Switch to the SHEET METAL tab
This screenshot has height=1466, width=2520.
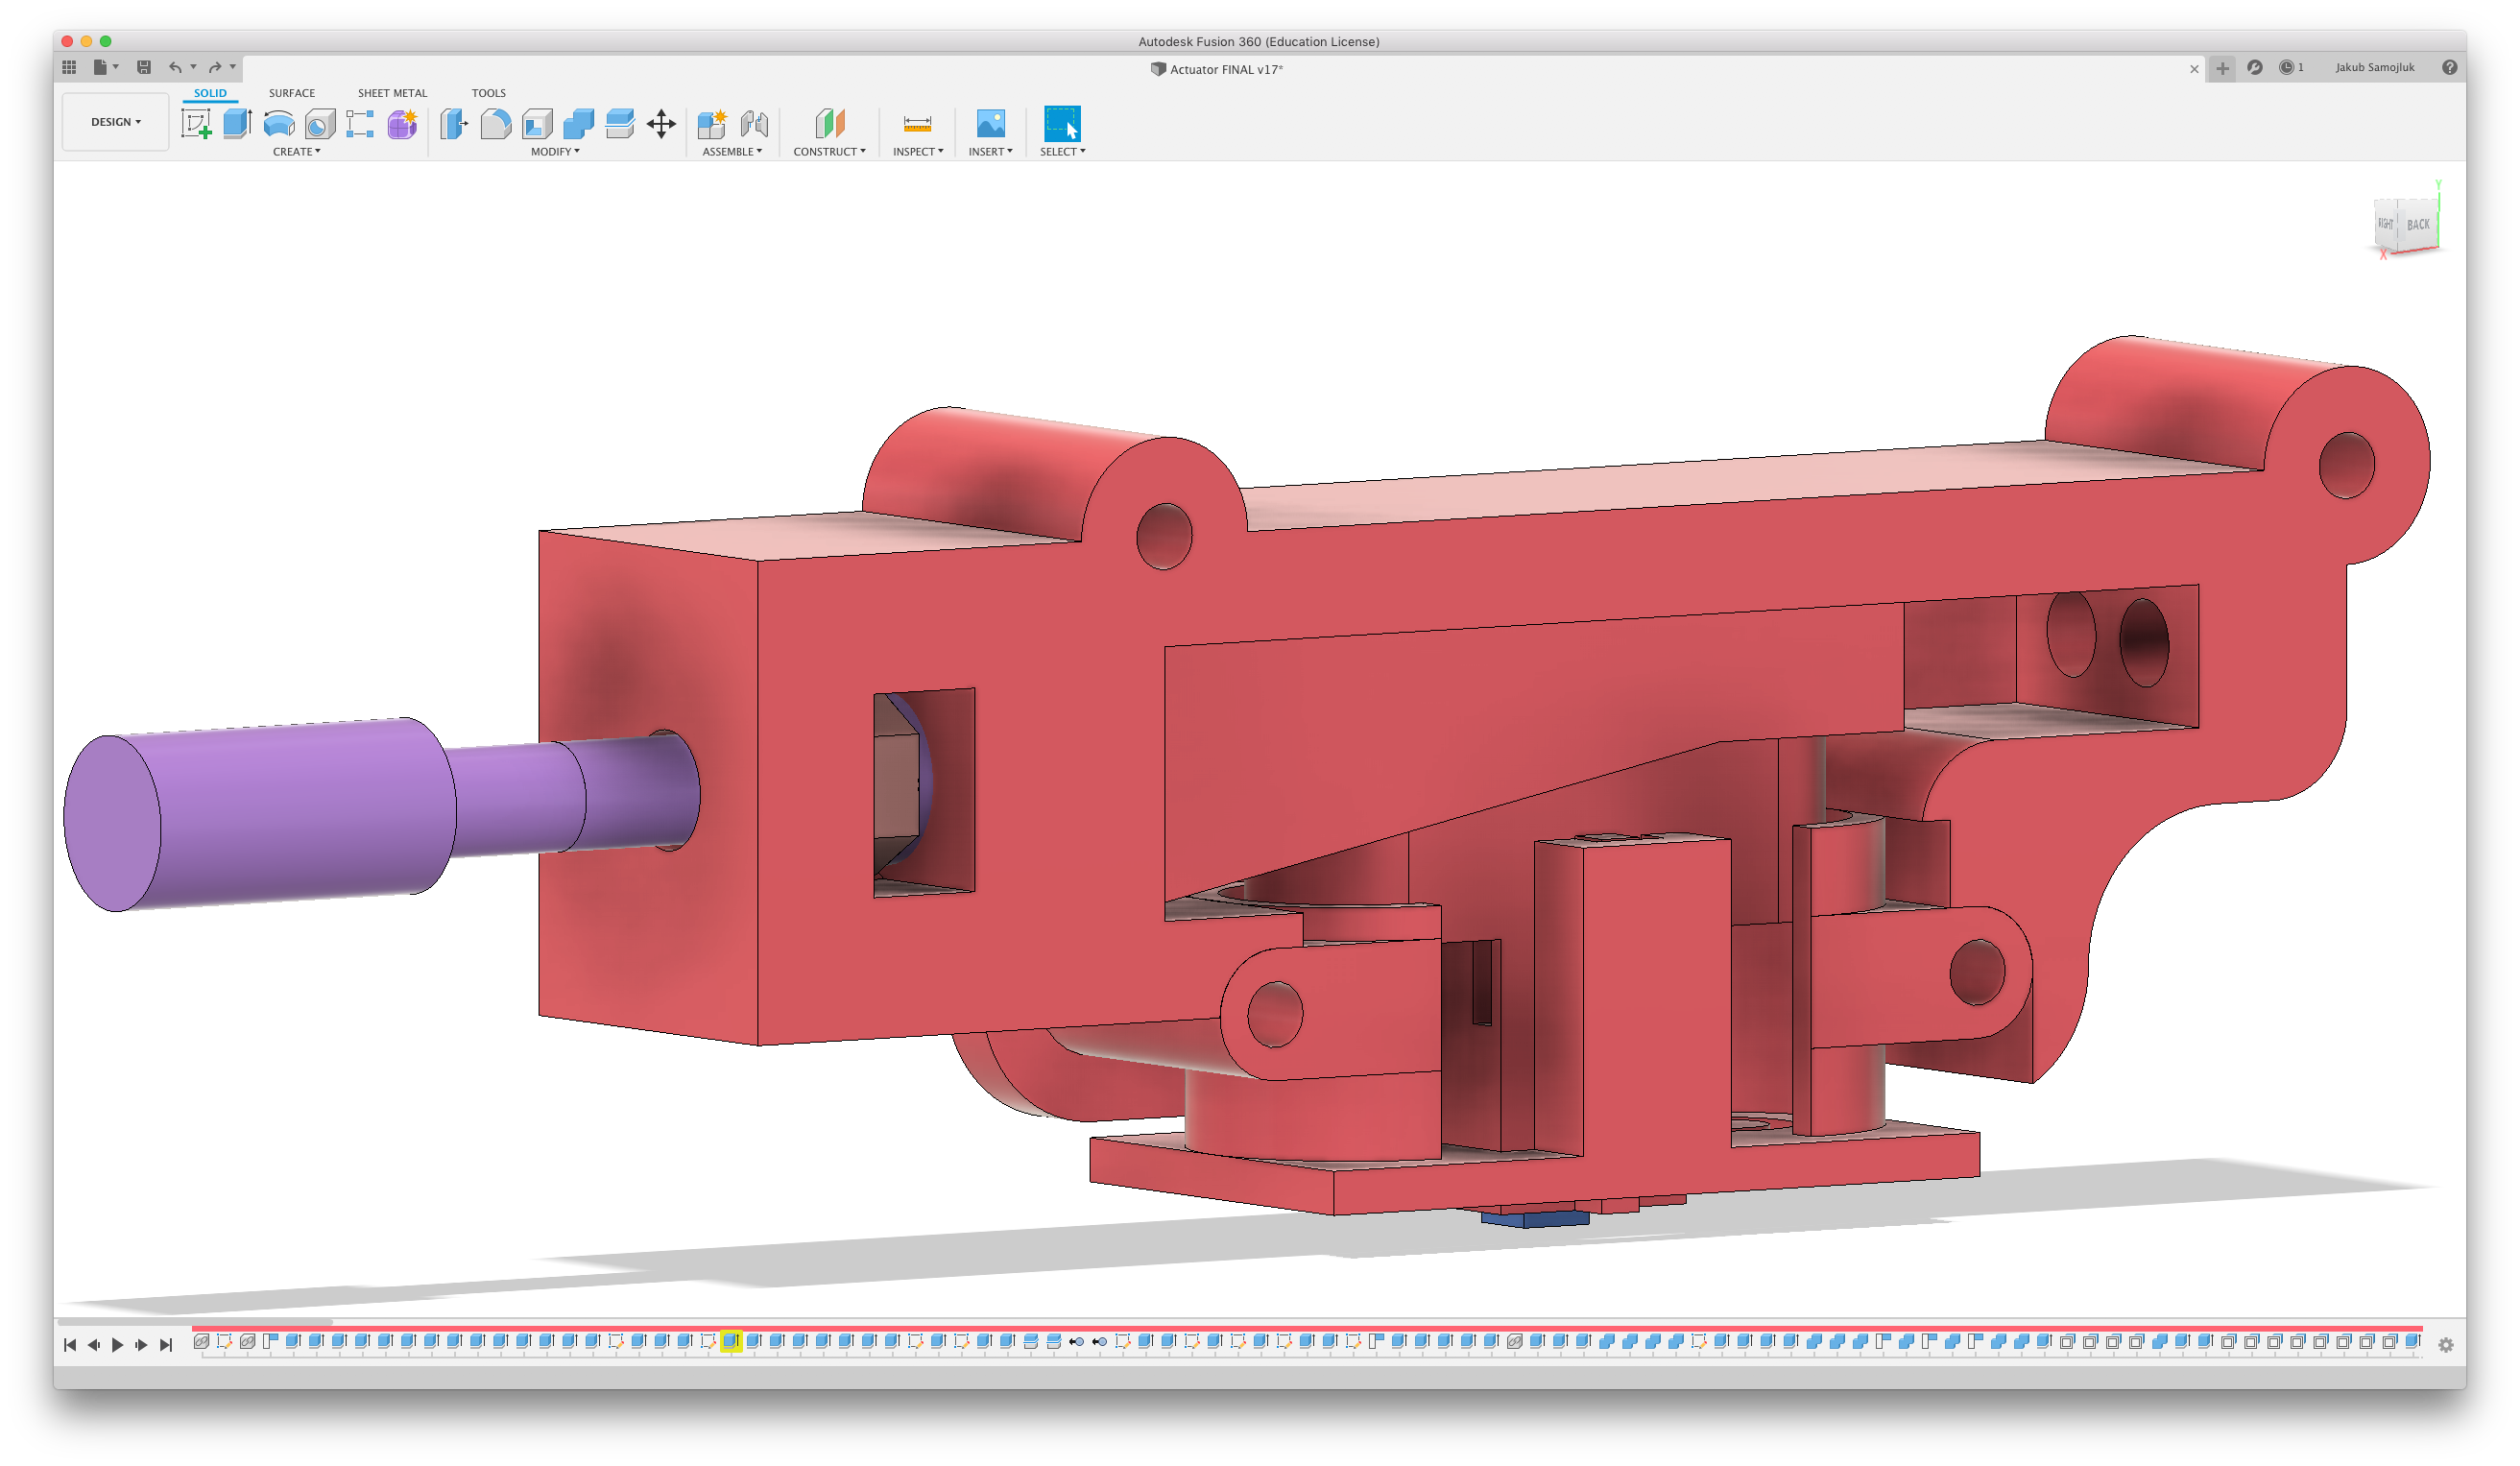pyautogui.click(x=392, y=93)
